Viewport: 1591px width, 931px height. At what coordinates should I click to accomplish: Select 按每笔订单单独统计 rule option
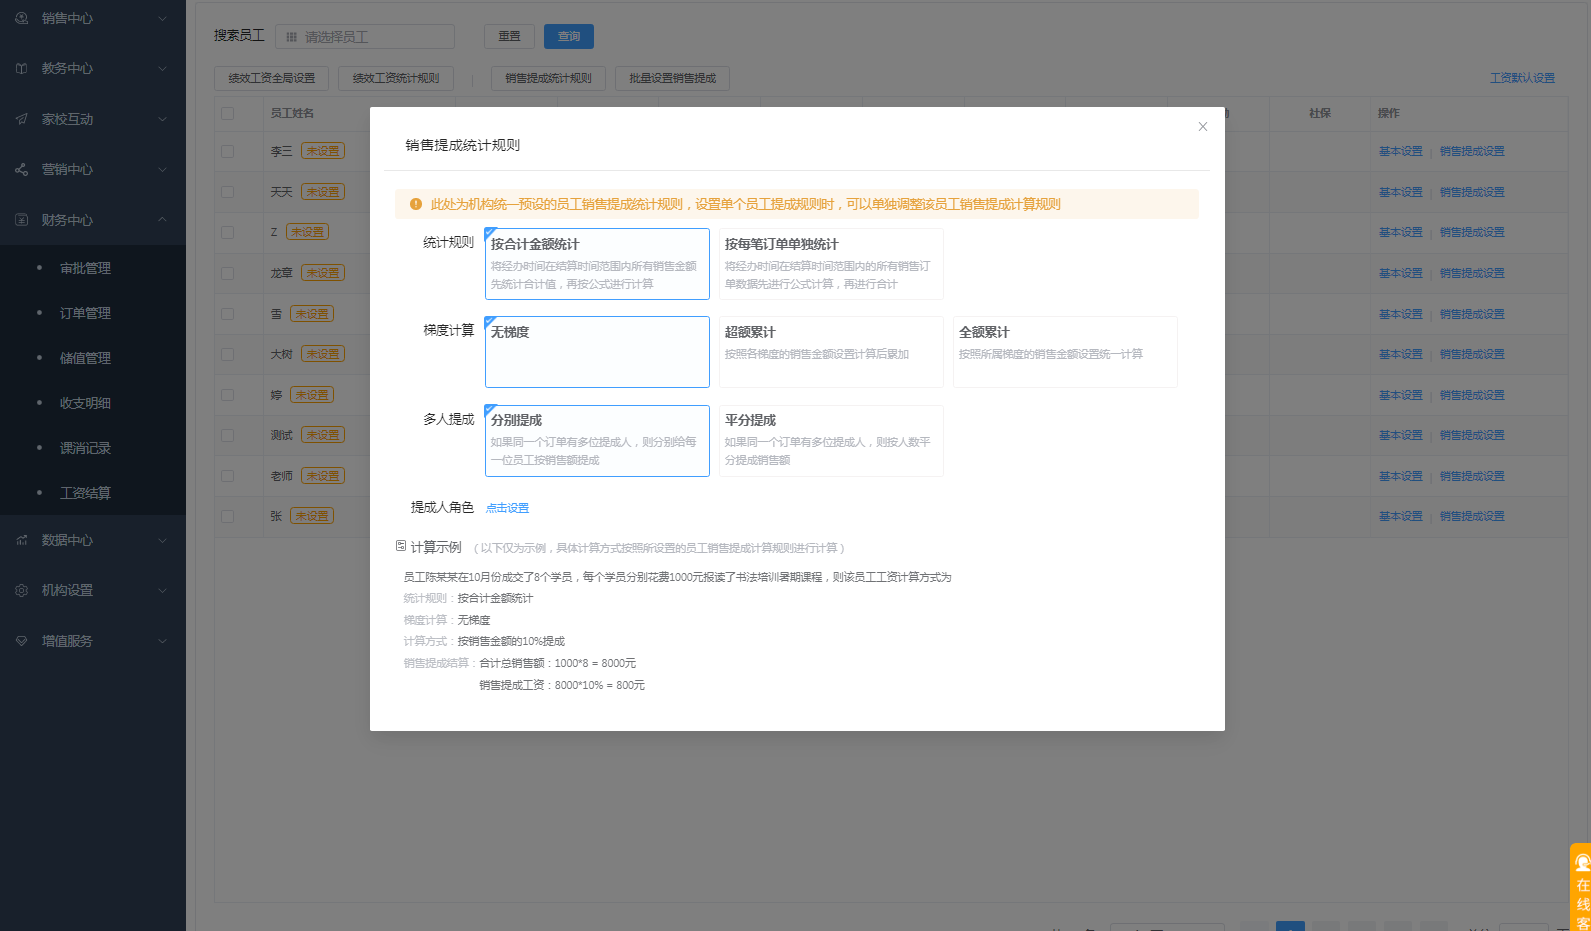tap(831, 264)
